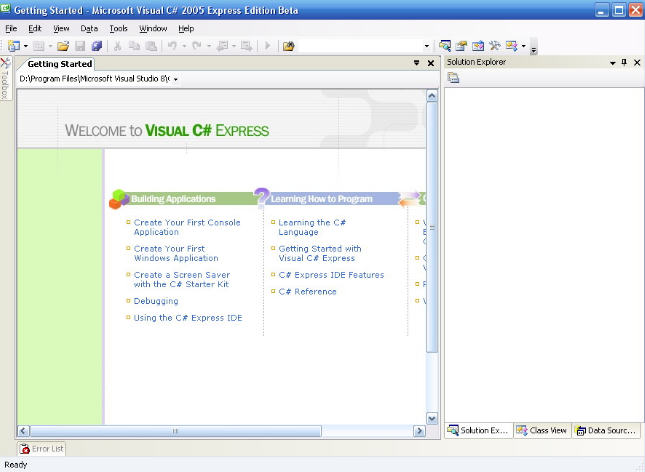Click the Open File folder icon

tap(63, 46)
